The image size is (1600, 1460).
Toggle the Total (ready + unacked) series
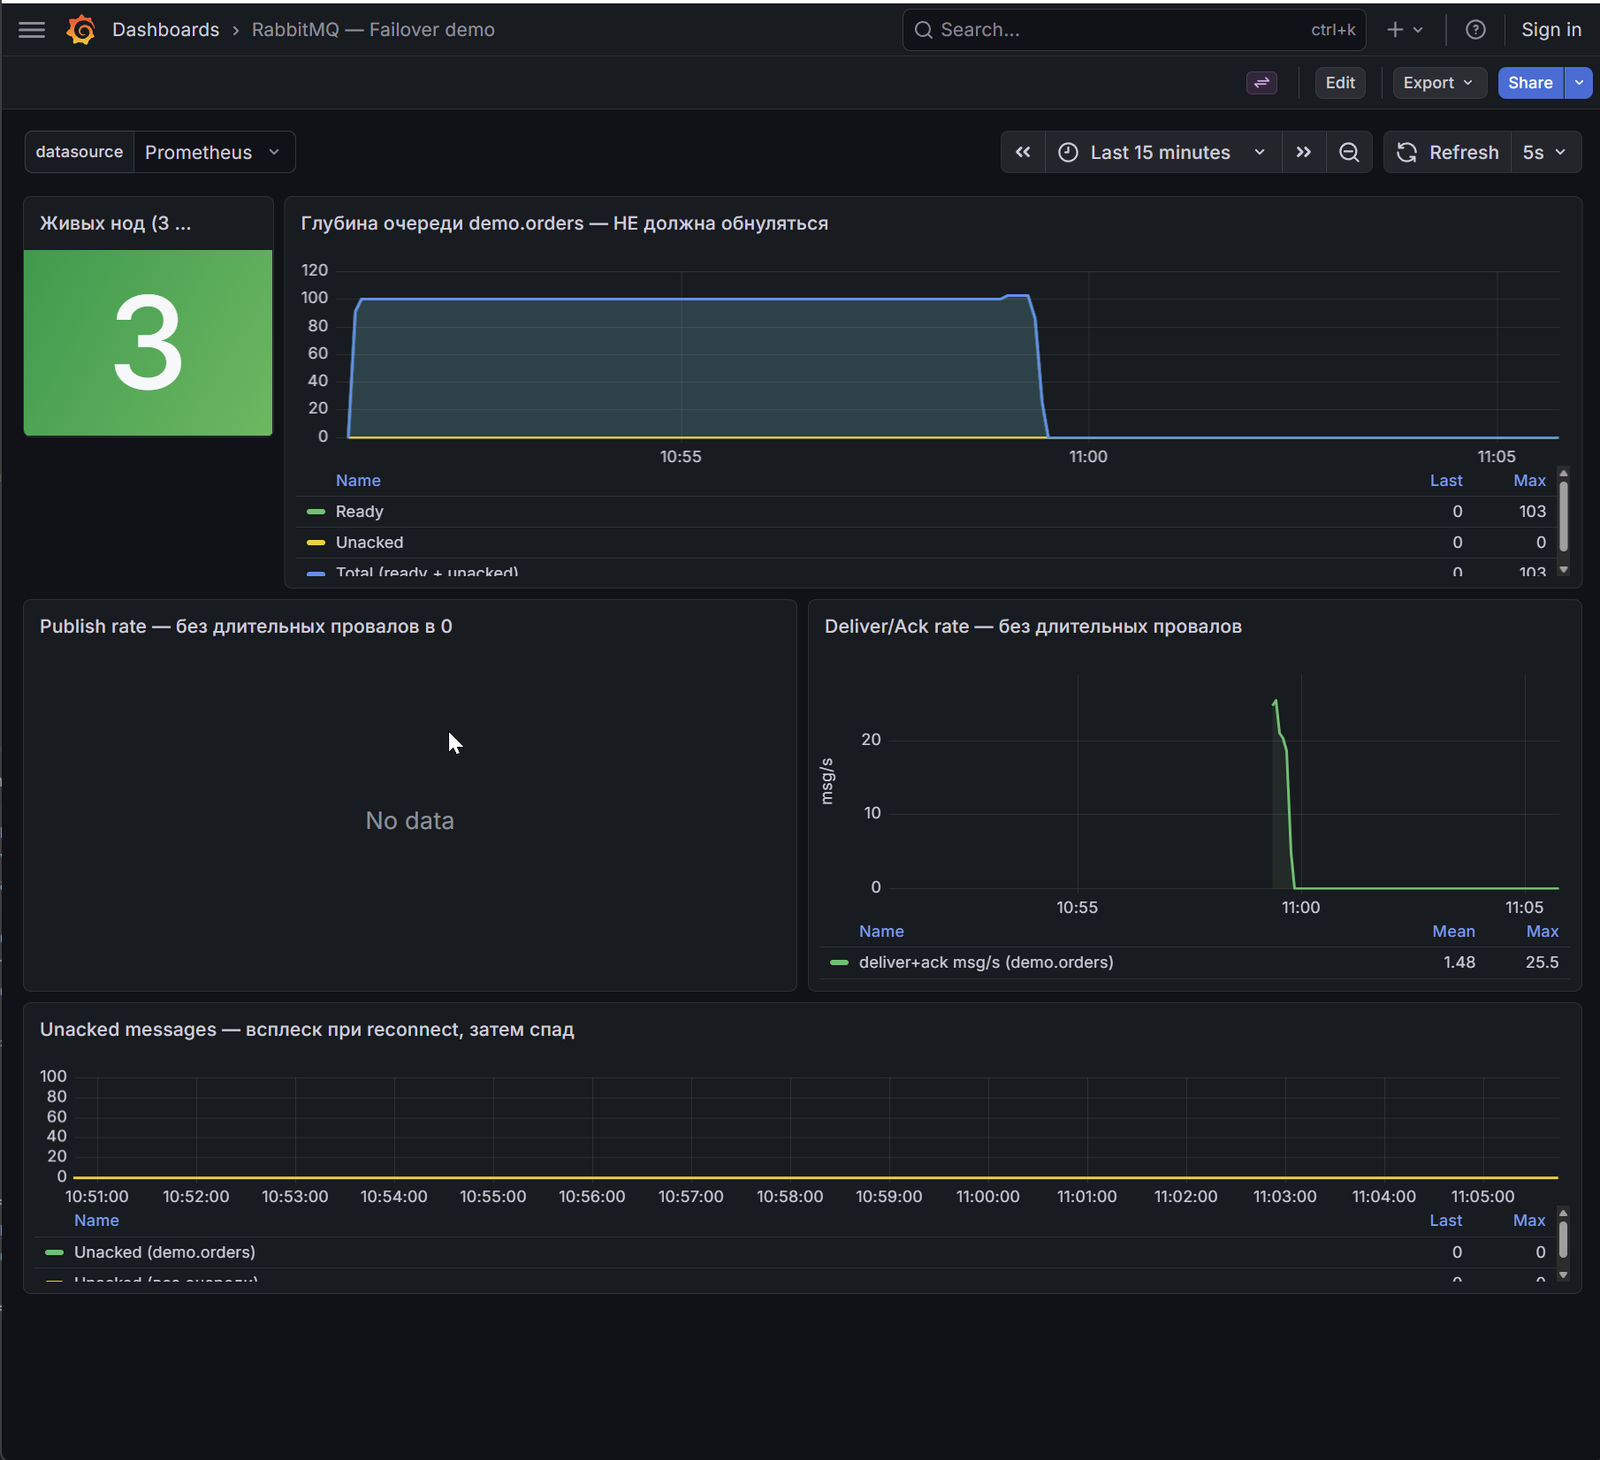tap(427, 572)
